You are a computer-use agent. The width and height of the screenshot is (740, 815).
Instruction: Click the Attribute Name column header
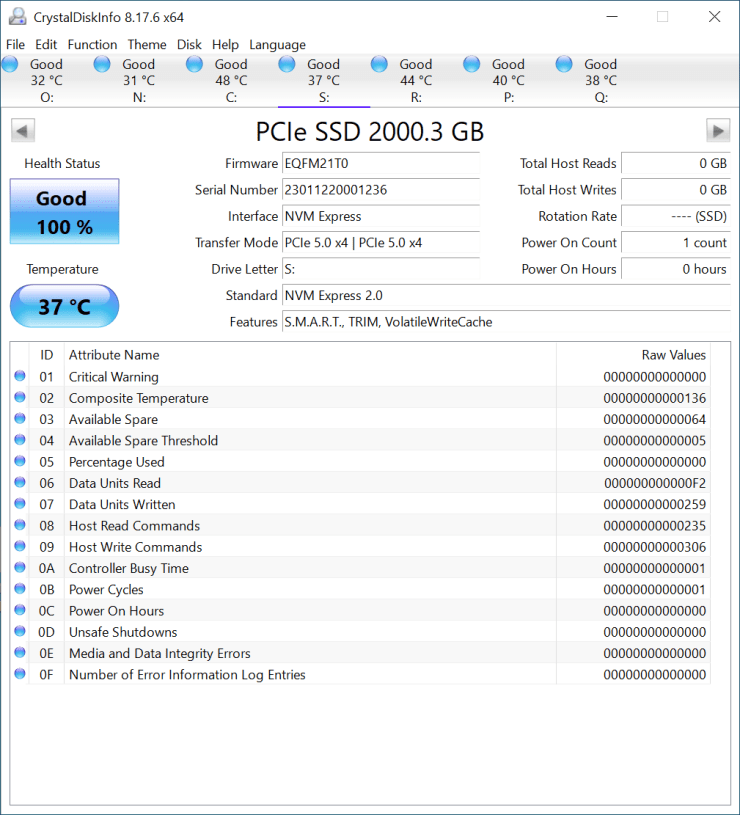pos(310,355)
